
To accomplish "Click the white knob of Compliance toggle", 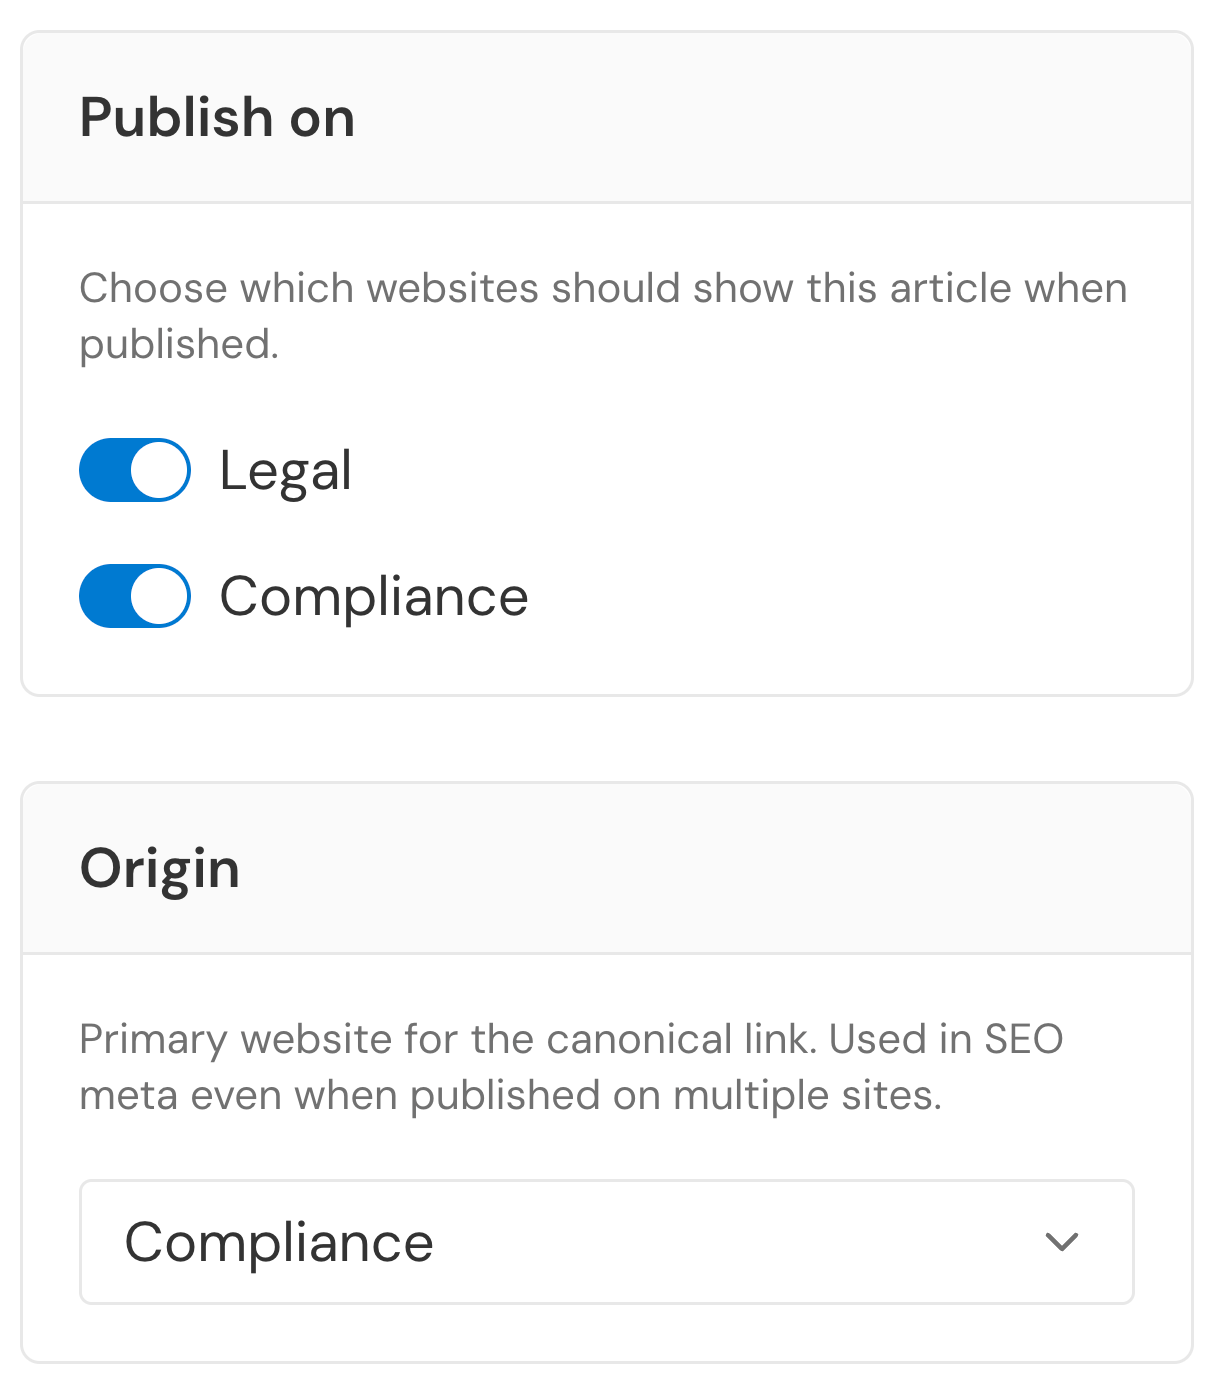I will tap(159, 596).
